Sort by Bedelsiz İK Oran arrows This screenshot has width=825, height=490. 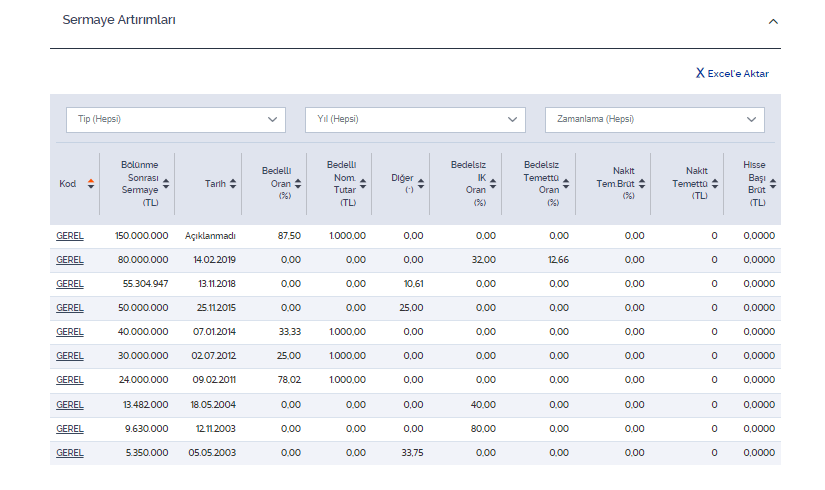click(493, 184)
